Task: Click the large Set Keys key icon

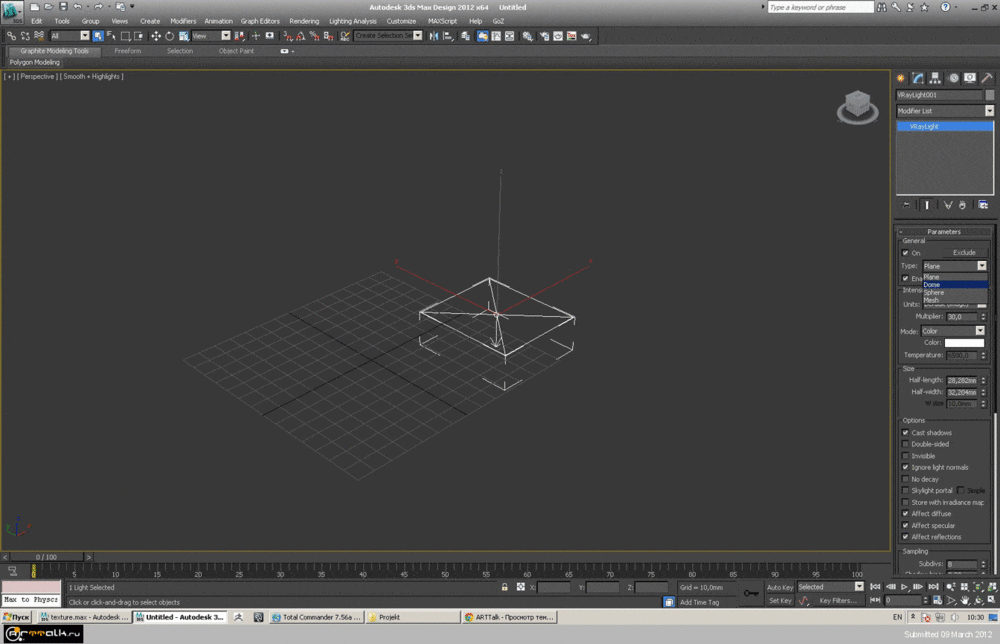Action: pyautogui.click(x=751, y=594)
